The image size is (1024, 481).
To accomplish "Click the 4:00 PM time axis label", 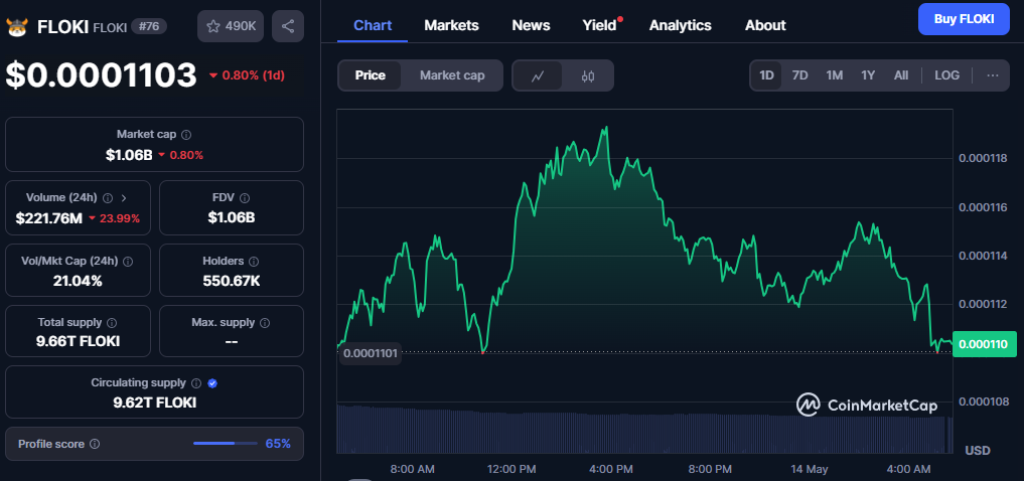I will (610, 469).
